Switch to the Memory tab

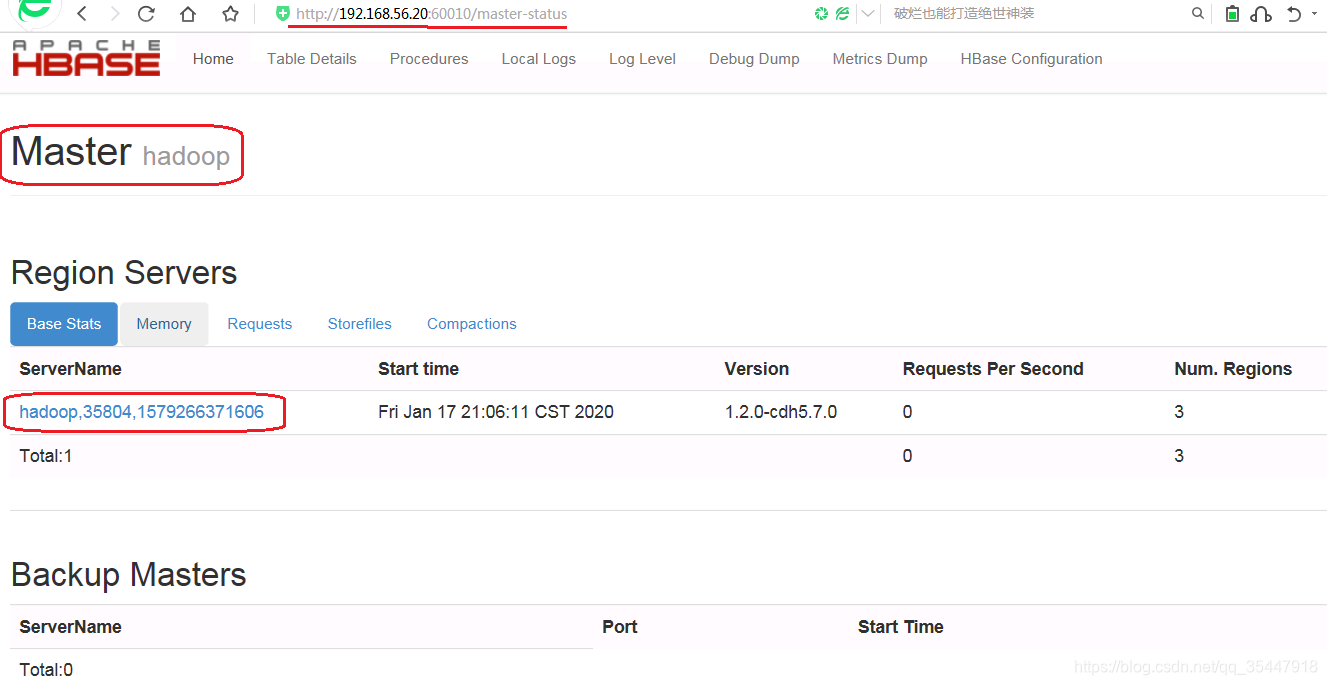(x=164, y=324)
